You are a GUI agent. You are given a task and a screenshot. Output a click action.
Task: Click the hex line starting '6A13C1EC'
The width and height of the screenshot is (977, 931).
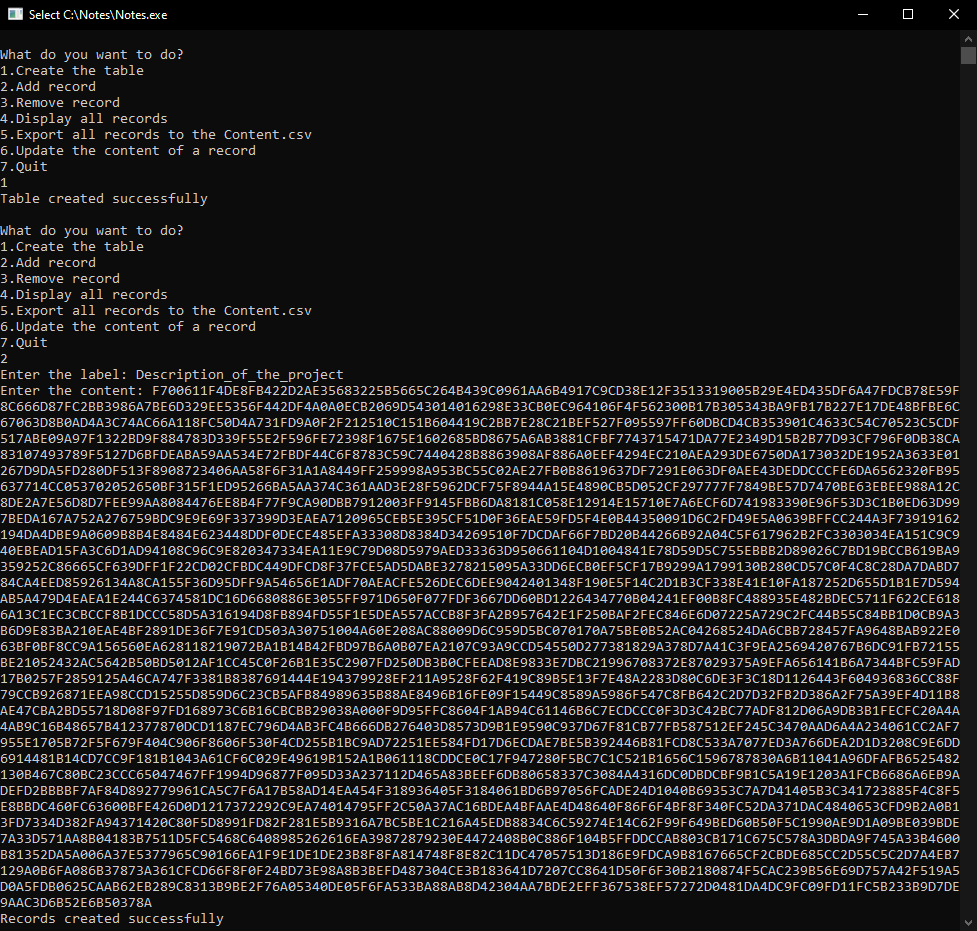point(480,614)
